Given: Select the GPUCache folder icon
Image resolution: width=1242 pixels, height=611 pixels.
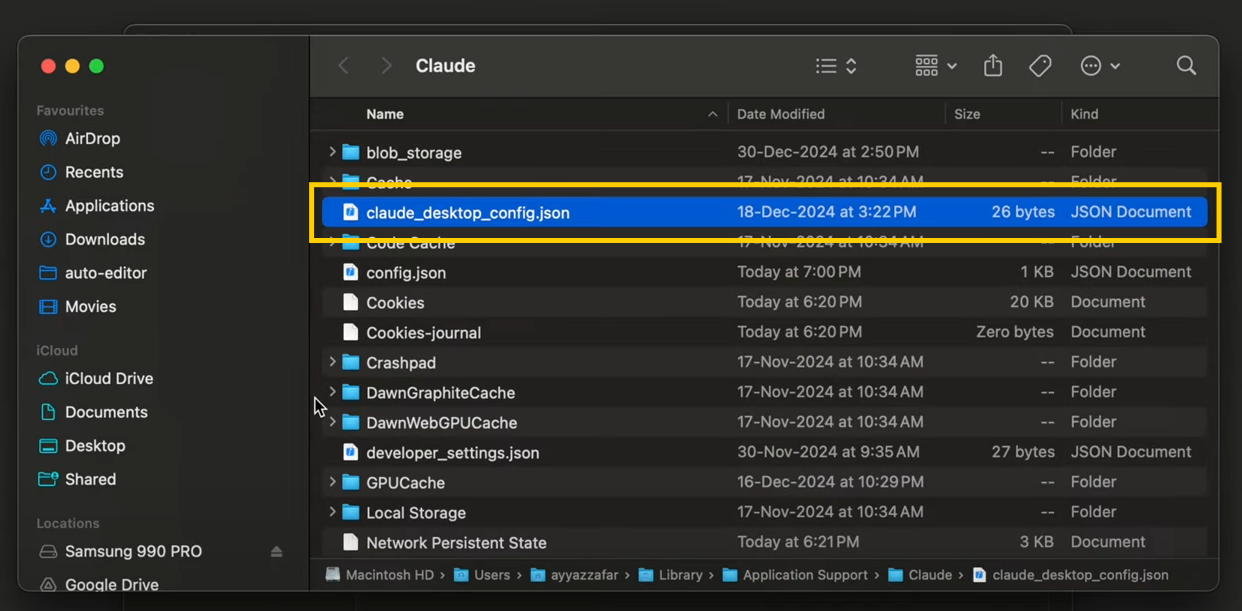Looking at the screenshot, I should pyautogui.click(x=350, y=482).
